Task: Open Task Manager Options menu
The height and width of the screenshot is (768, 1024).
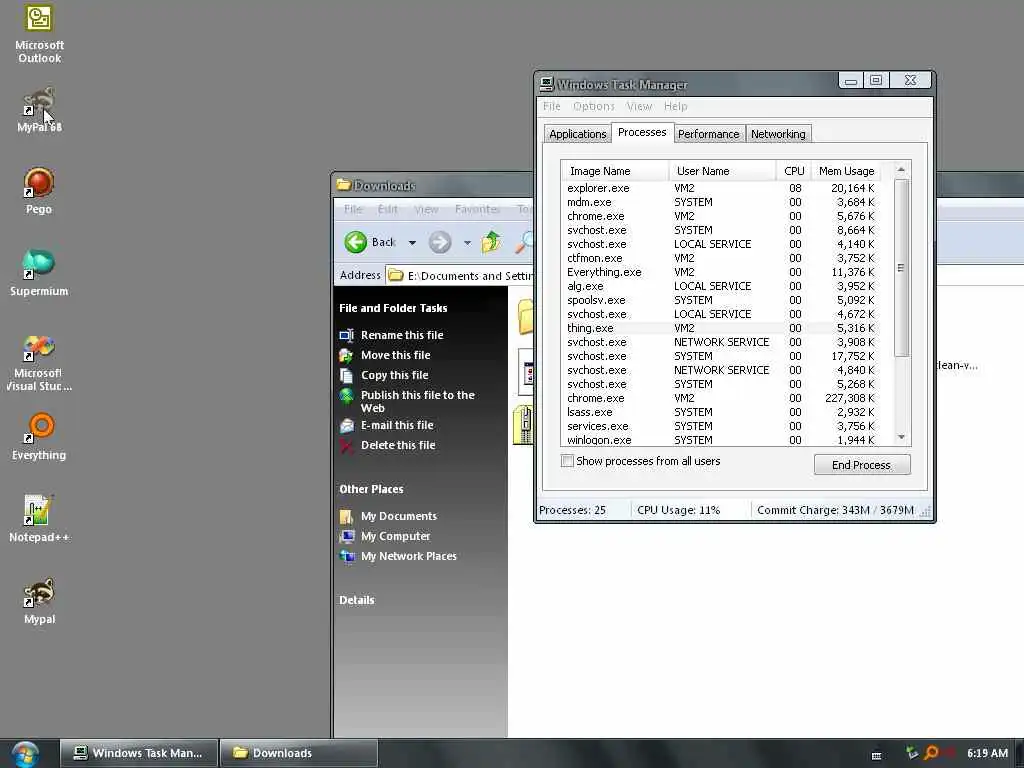Action: click(594, 106)
